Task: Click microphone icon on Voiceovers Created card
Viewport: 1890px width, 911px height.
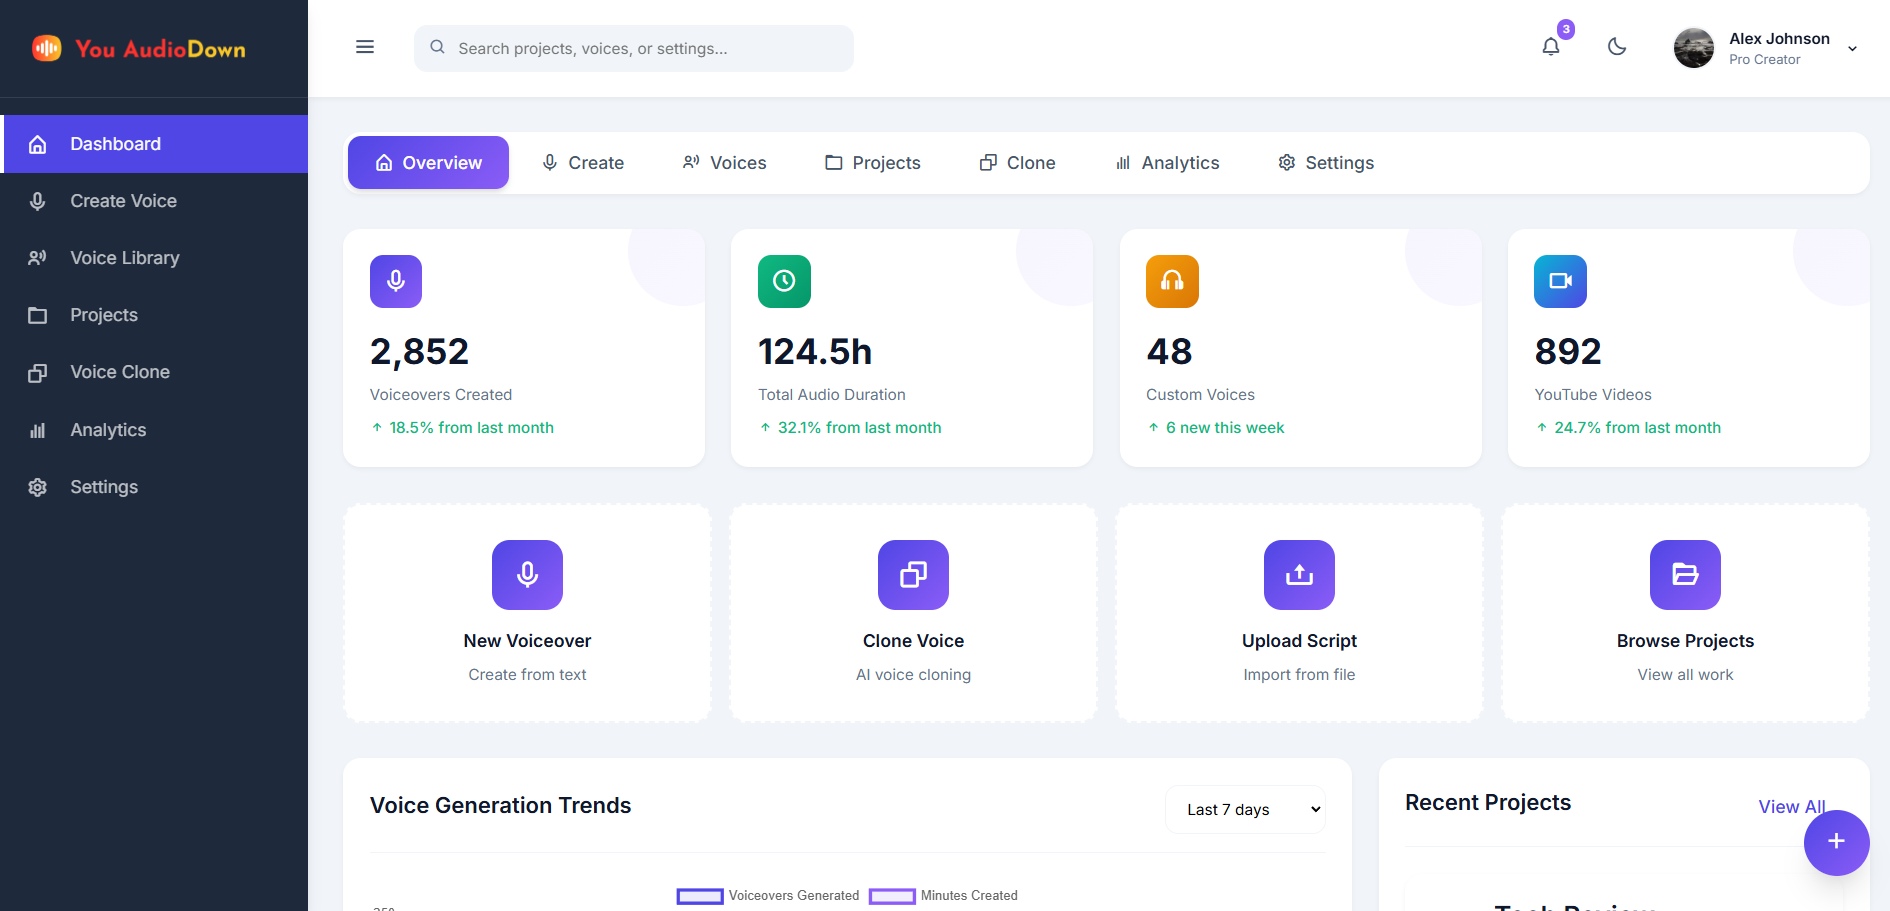Action: pyautogui.click(x=396, y=281)
